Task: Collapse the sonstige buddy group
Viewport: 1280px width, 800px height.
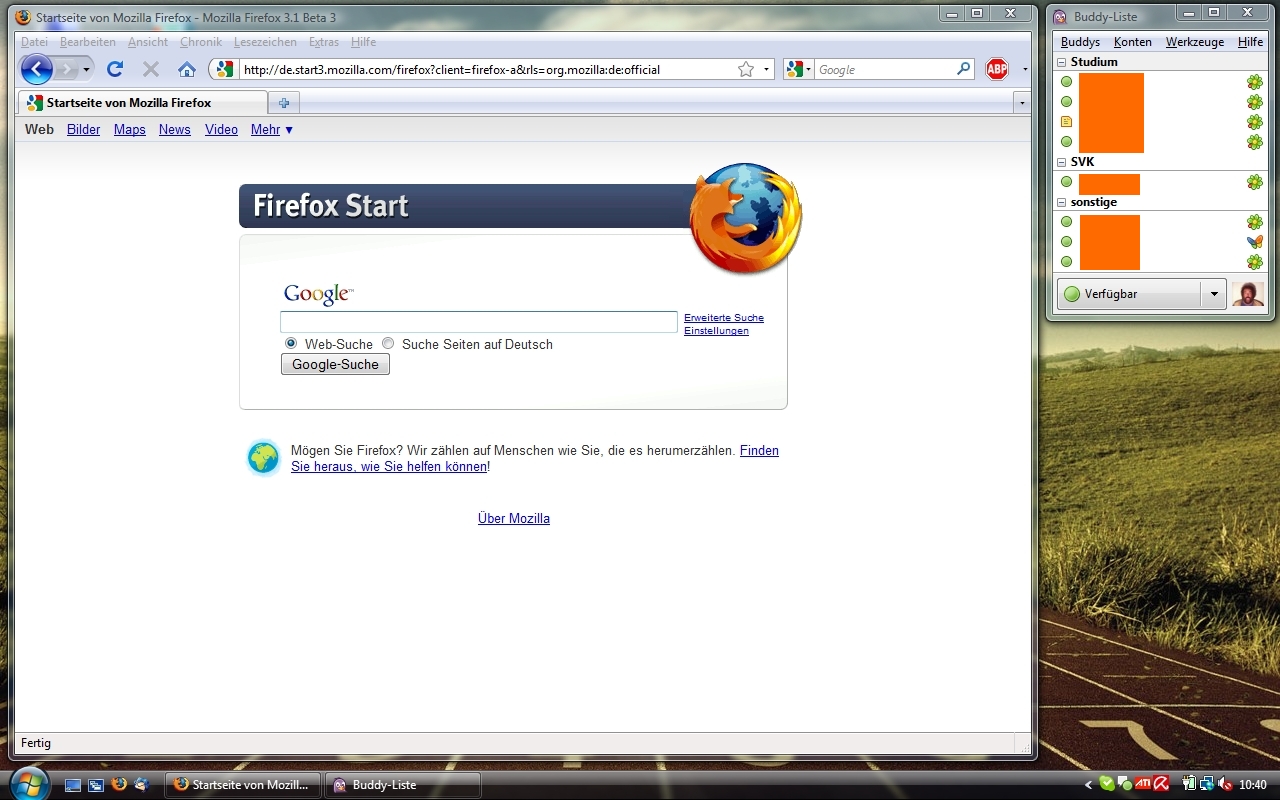Action: click(x=1062, y=202)
